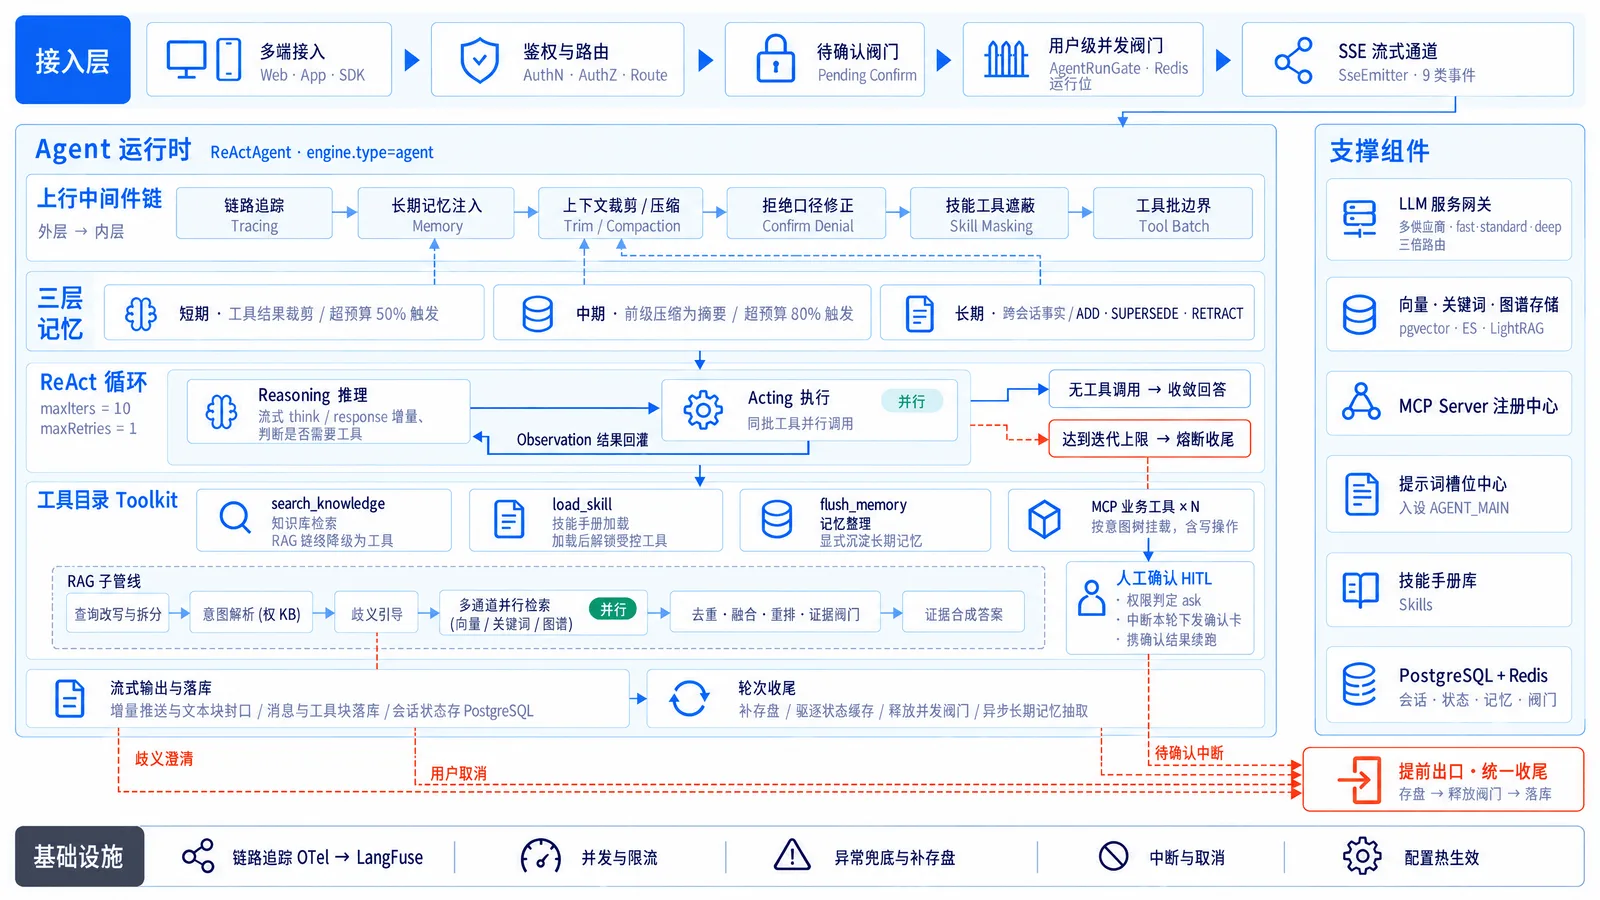This screenshot has height=900, width=1600.
Task: Click the open book icon beside 技能手册库
Action: 1360,590
